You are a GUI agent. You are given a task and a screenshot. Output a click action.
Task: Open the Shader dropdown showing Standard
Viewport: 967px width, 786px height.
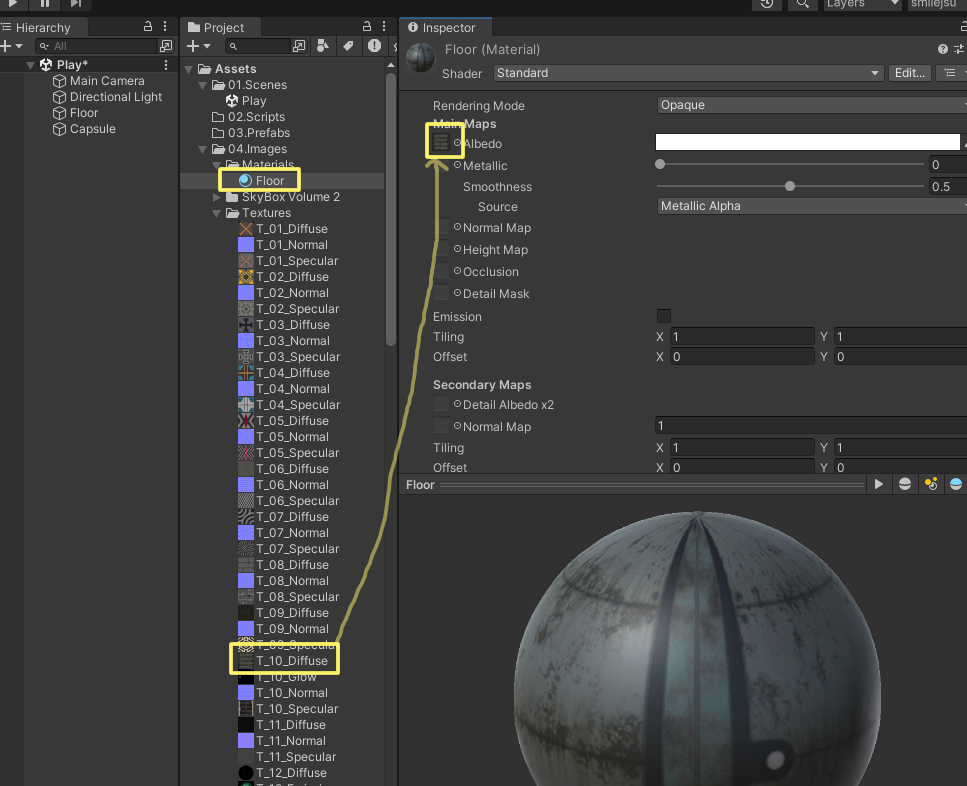pyautogui.click(x=688, y=73)
